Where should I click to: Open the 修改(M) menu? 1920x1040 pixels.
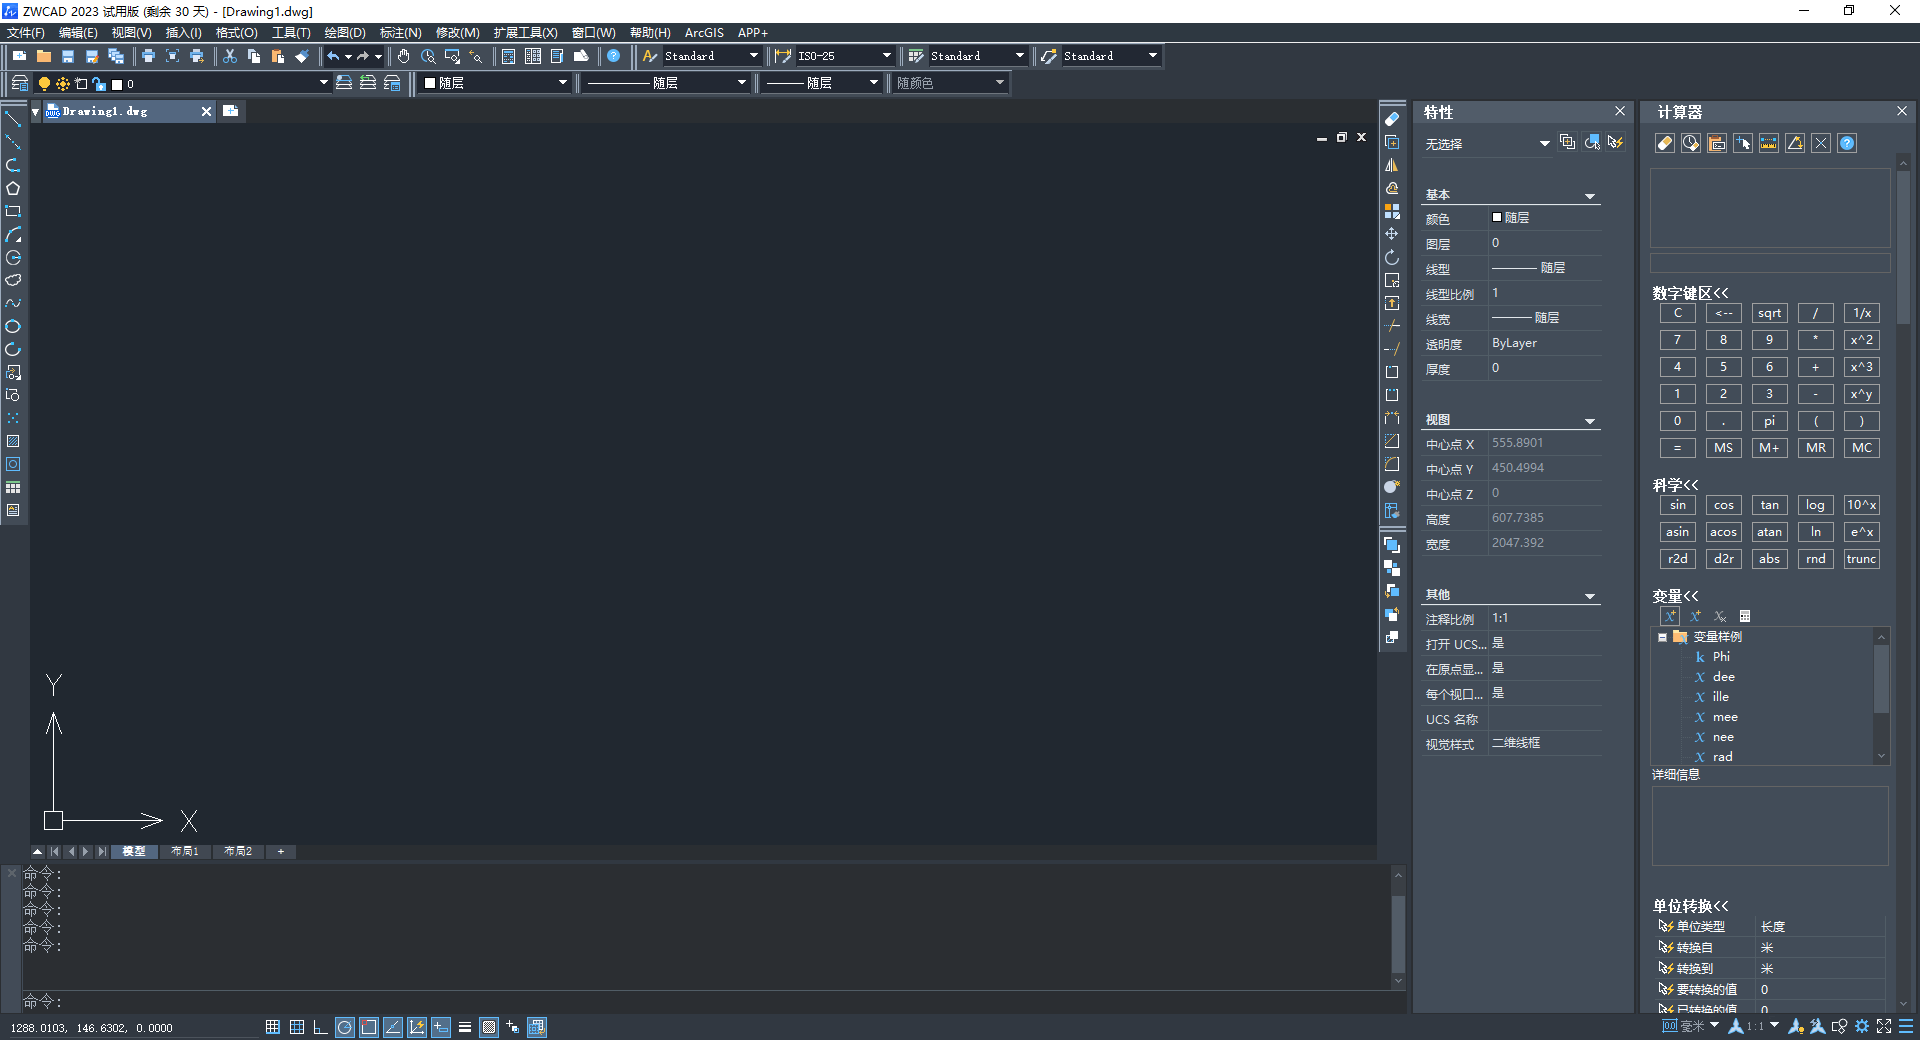click(458, 33)
